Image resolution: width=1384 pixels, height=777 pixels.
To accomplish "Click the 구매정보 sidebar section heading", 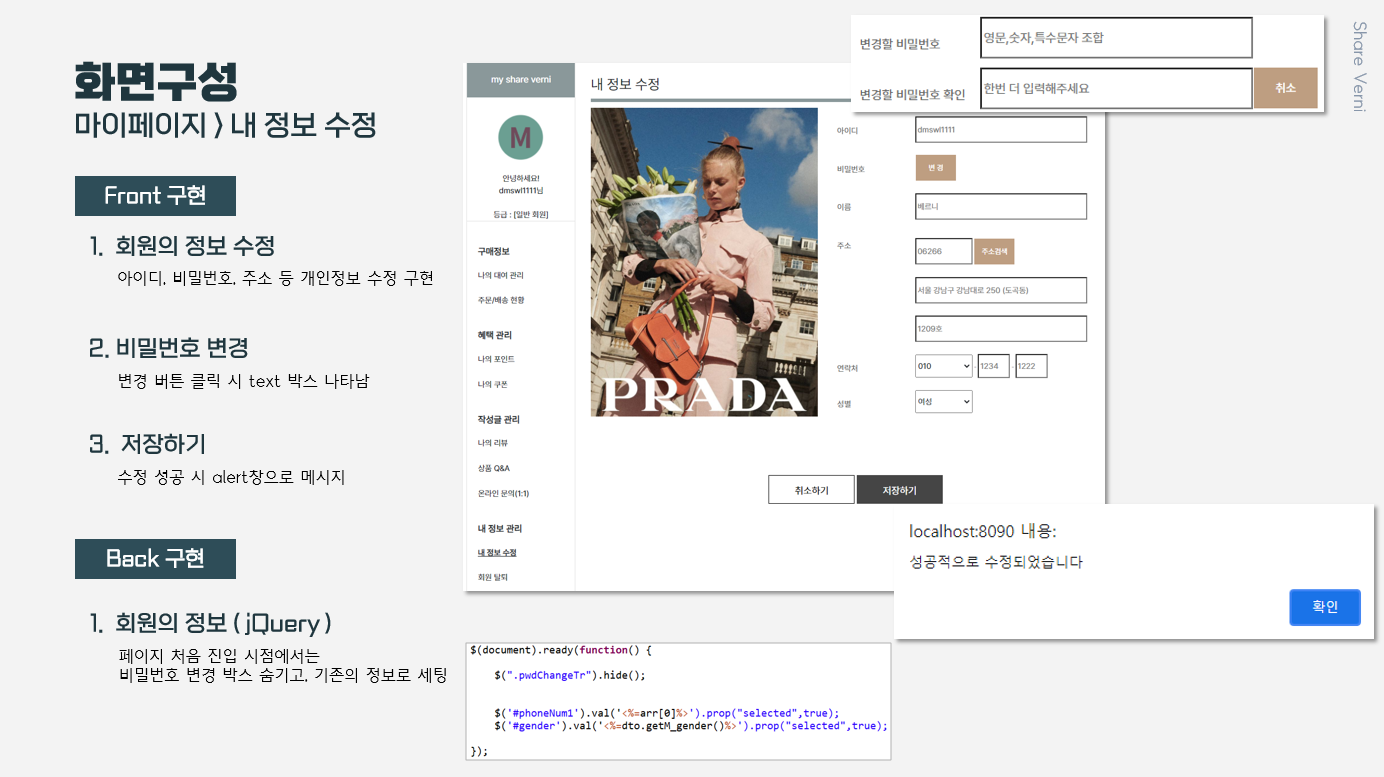I will [493, 251].
